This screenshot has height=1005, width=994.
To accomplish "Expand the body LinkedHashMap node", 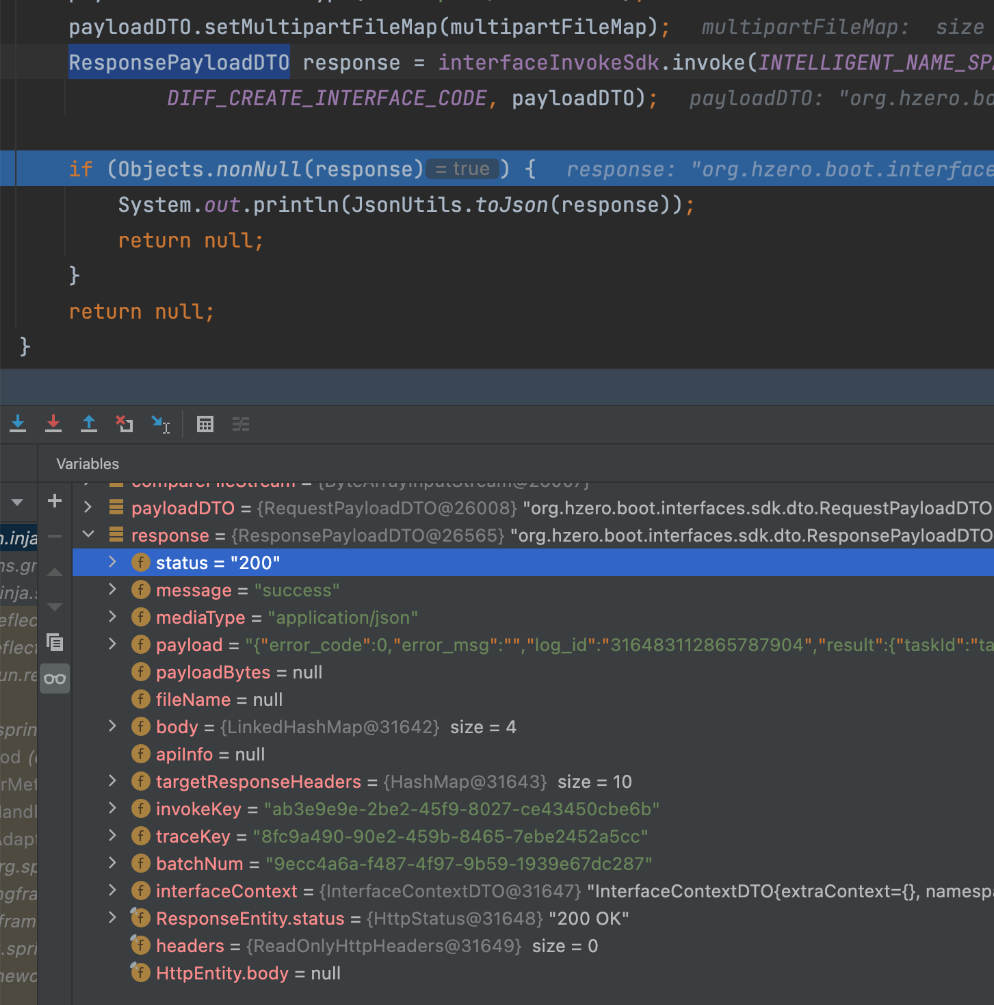I will pos(113,726).
